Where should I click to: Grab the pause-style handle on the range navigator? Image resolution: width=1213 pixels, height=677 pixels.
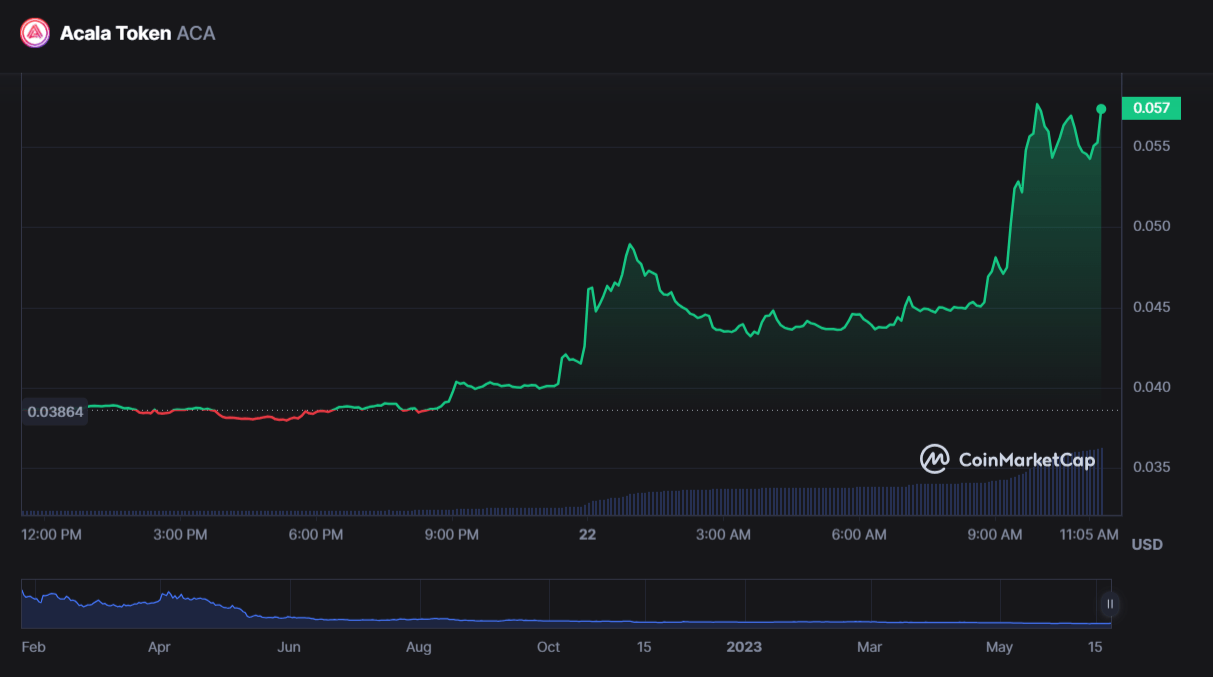(1109, 604)
